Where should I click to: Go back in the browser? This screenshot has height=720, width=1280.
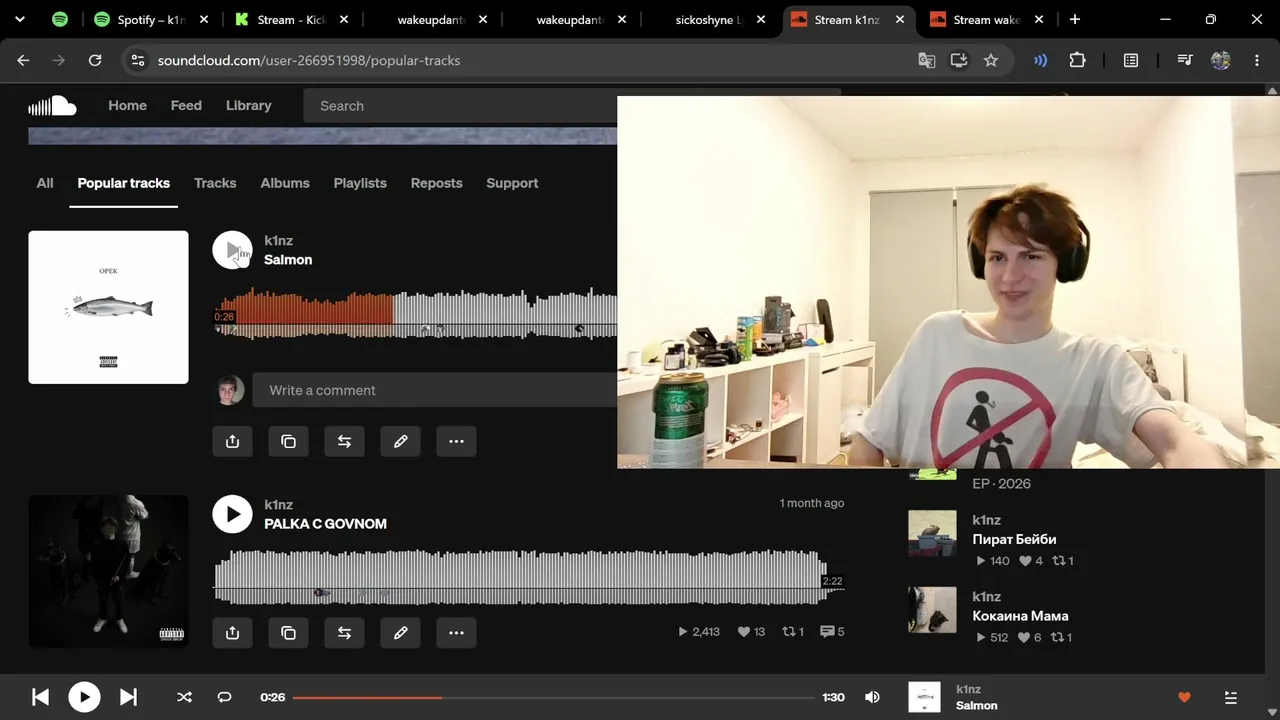pos(23,60)
